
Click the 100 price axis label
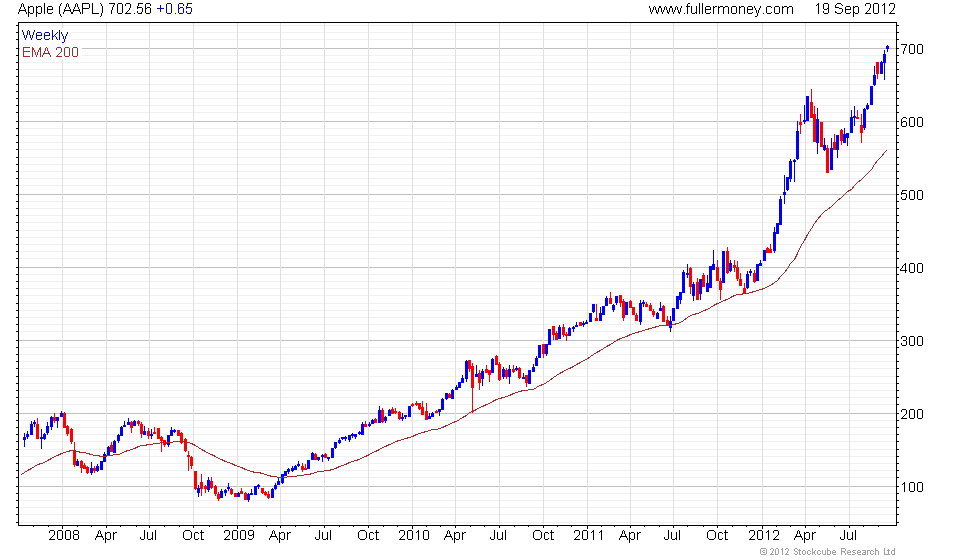point(912,487)
